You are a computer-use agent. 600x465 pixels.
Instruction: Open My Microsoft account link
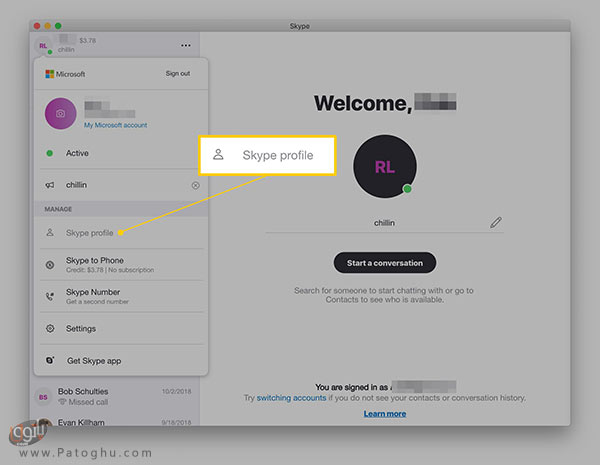116,125
